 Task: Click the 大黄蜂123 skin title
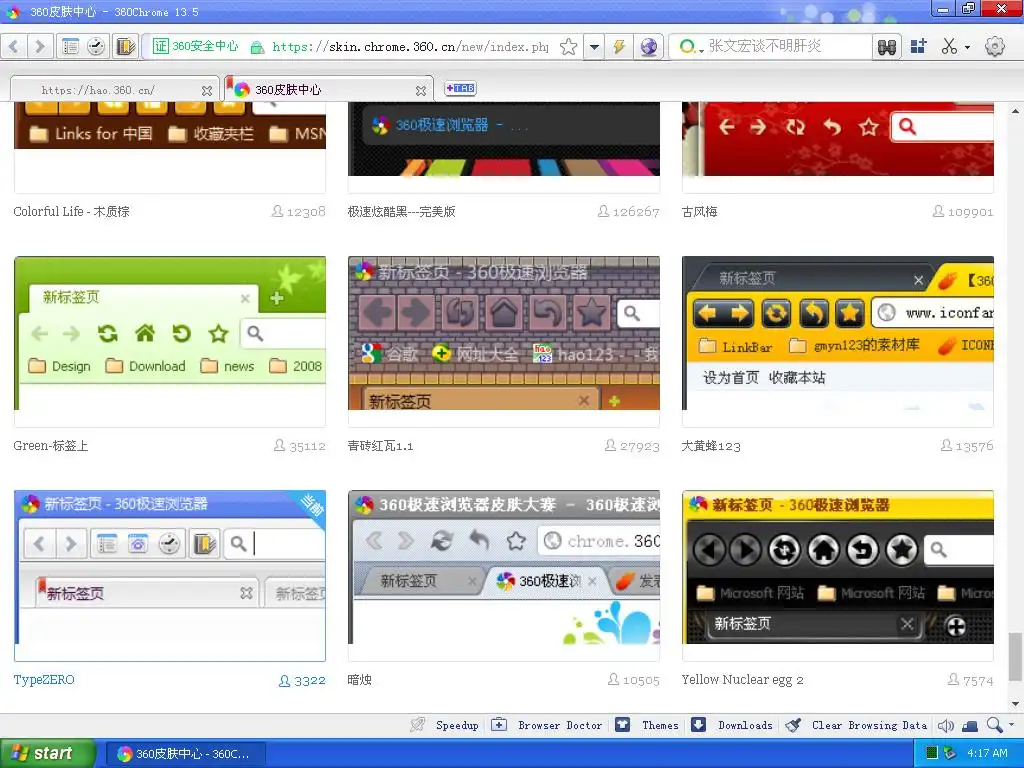point(711,446)
